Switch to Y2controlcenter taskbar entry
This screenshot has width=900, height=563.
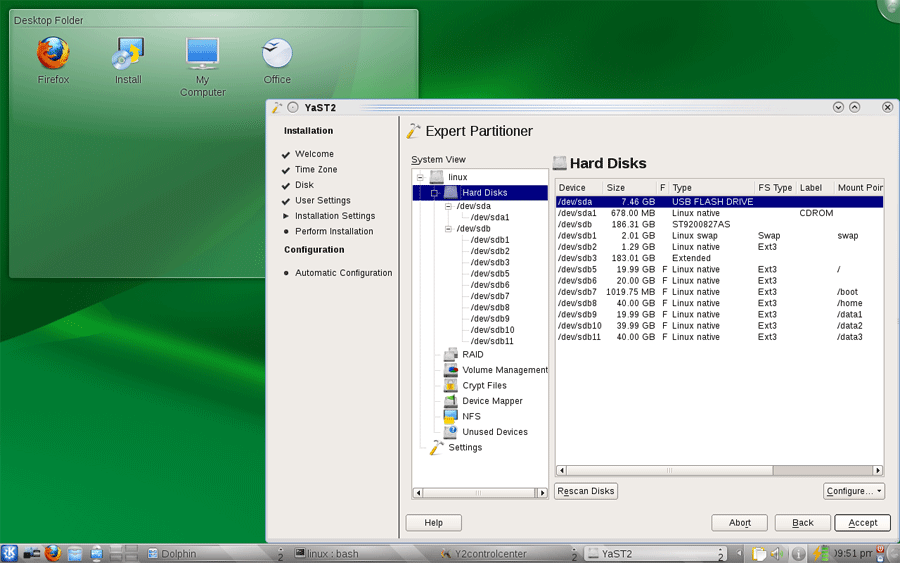[507, 554]
